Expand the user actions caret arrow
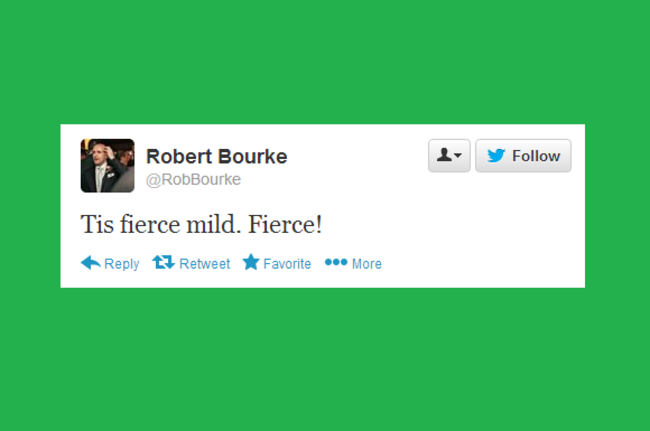 pos(458,156)
